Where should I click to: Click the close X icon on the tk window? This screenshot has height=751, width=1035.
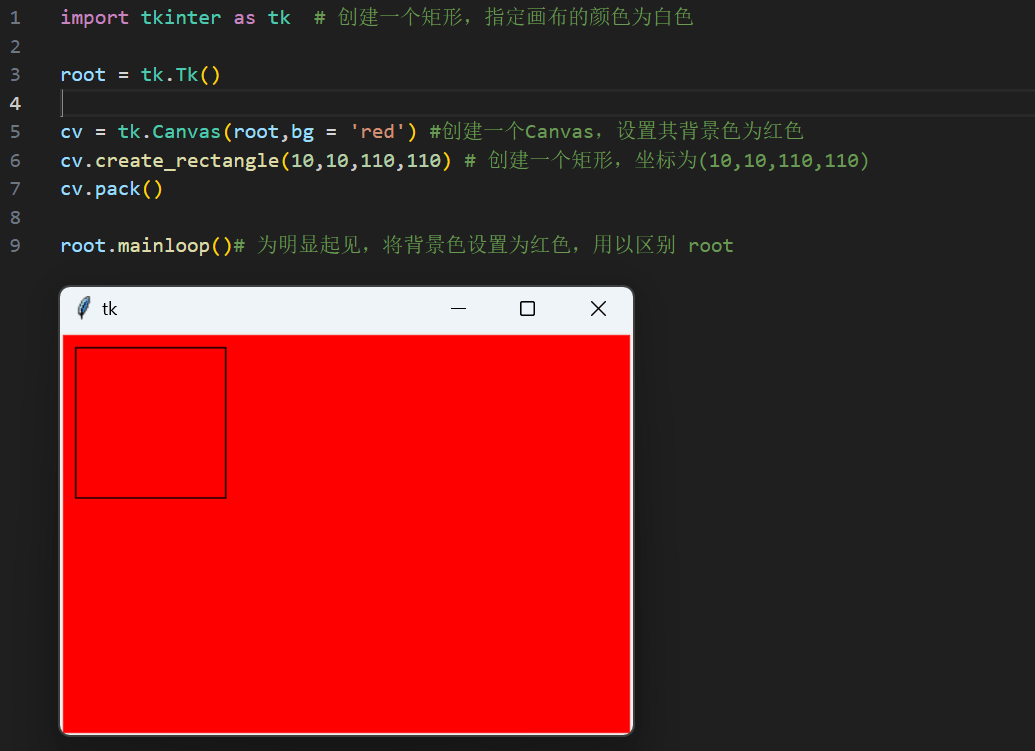[x=598, y=309]
